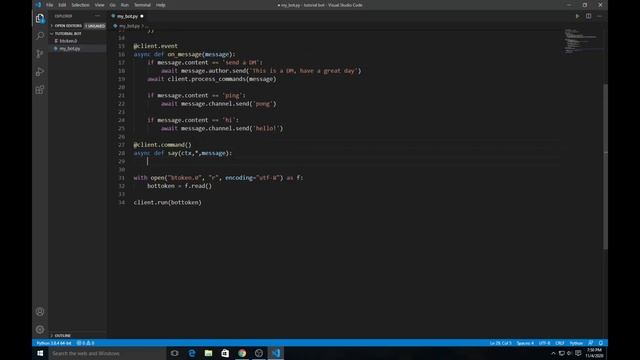Change indentation via Spaces: 4
The image size is (640, 360).
[525, 343]
